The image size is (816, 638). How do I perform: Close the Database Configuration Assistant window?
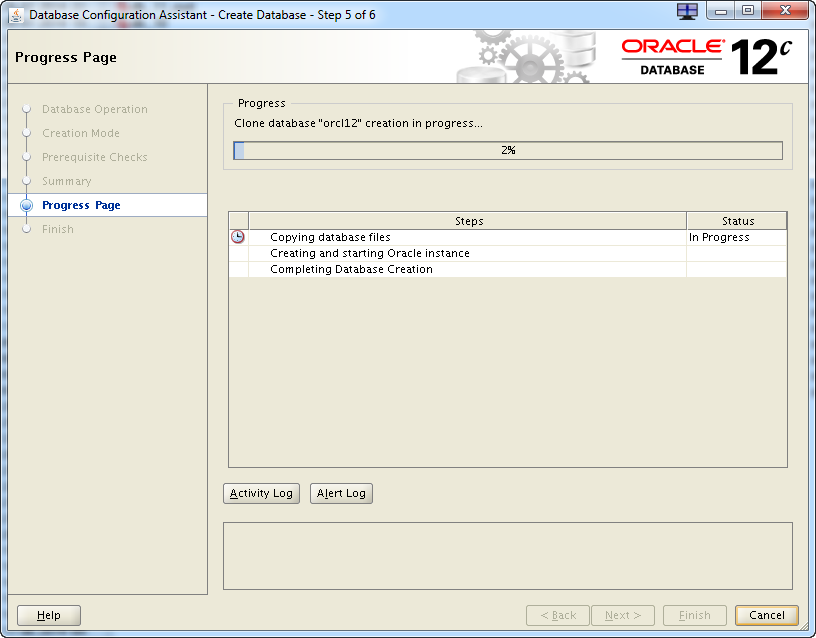click(785, 11)
